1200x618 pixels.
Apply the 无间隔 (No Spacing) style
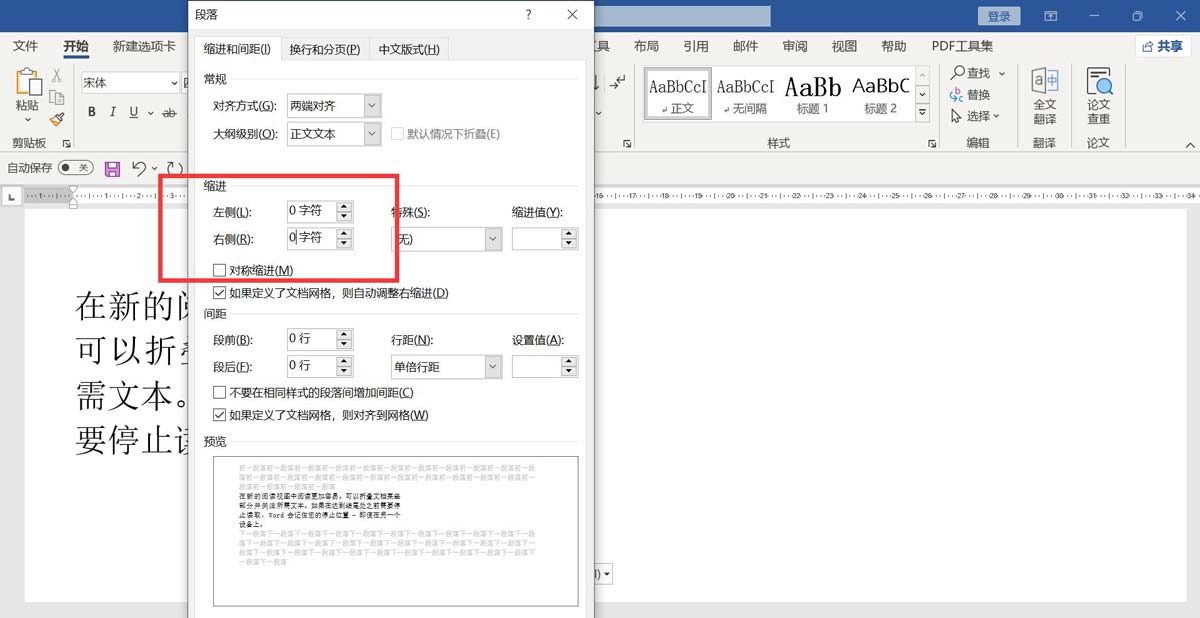pyautogui.click(x=746, y=95)
